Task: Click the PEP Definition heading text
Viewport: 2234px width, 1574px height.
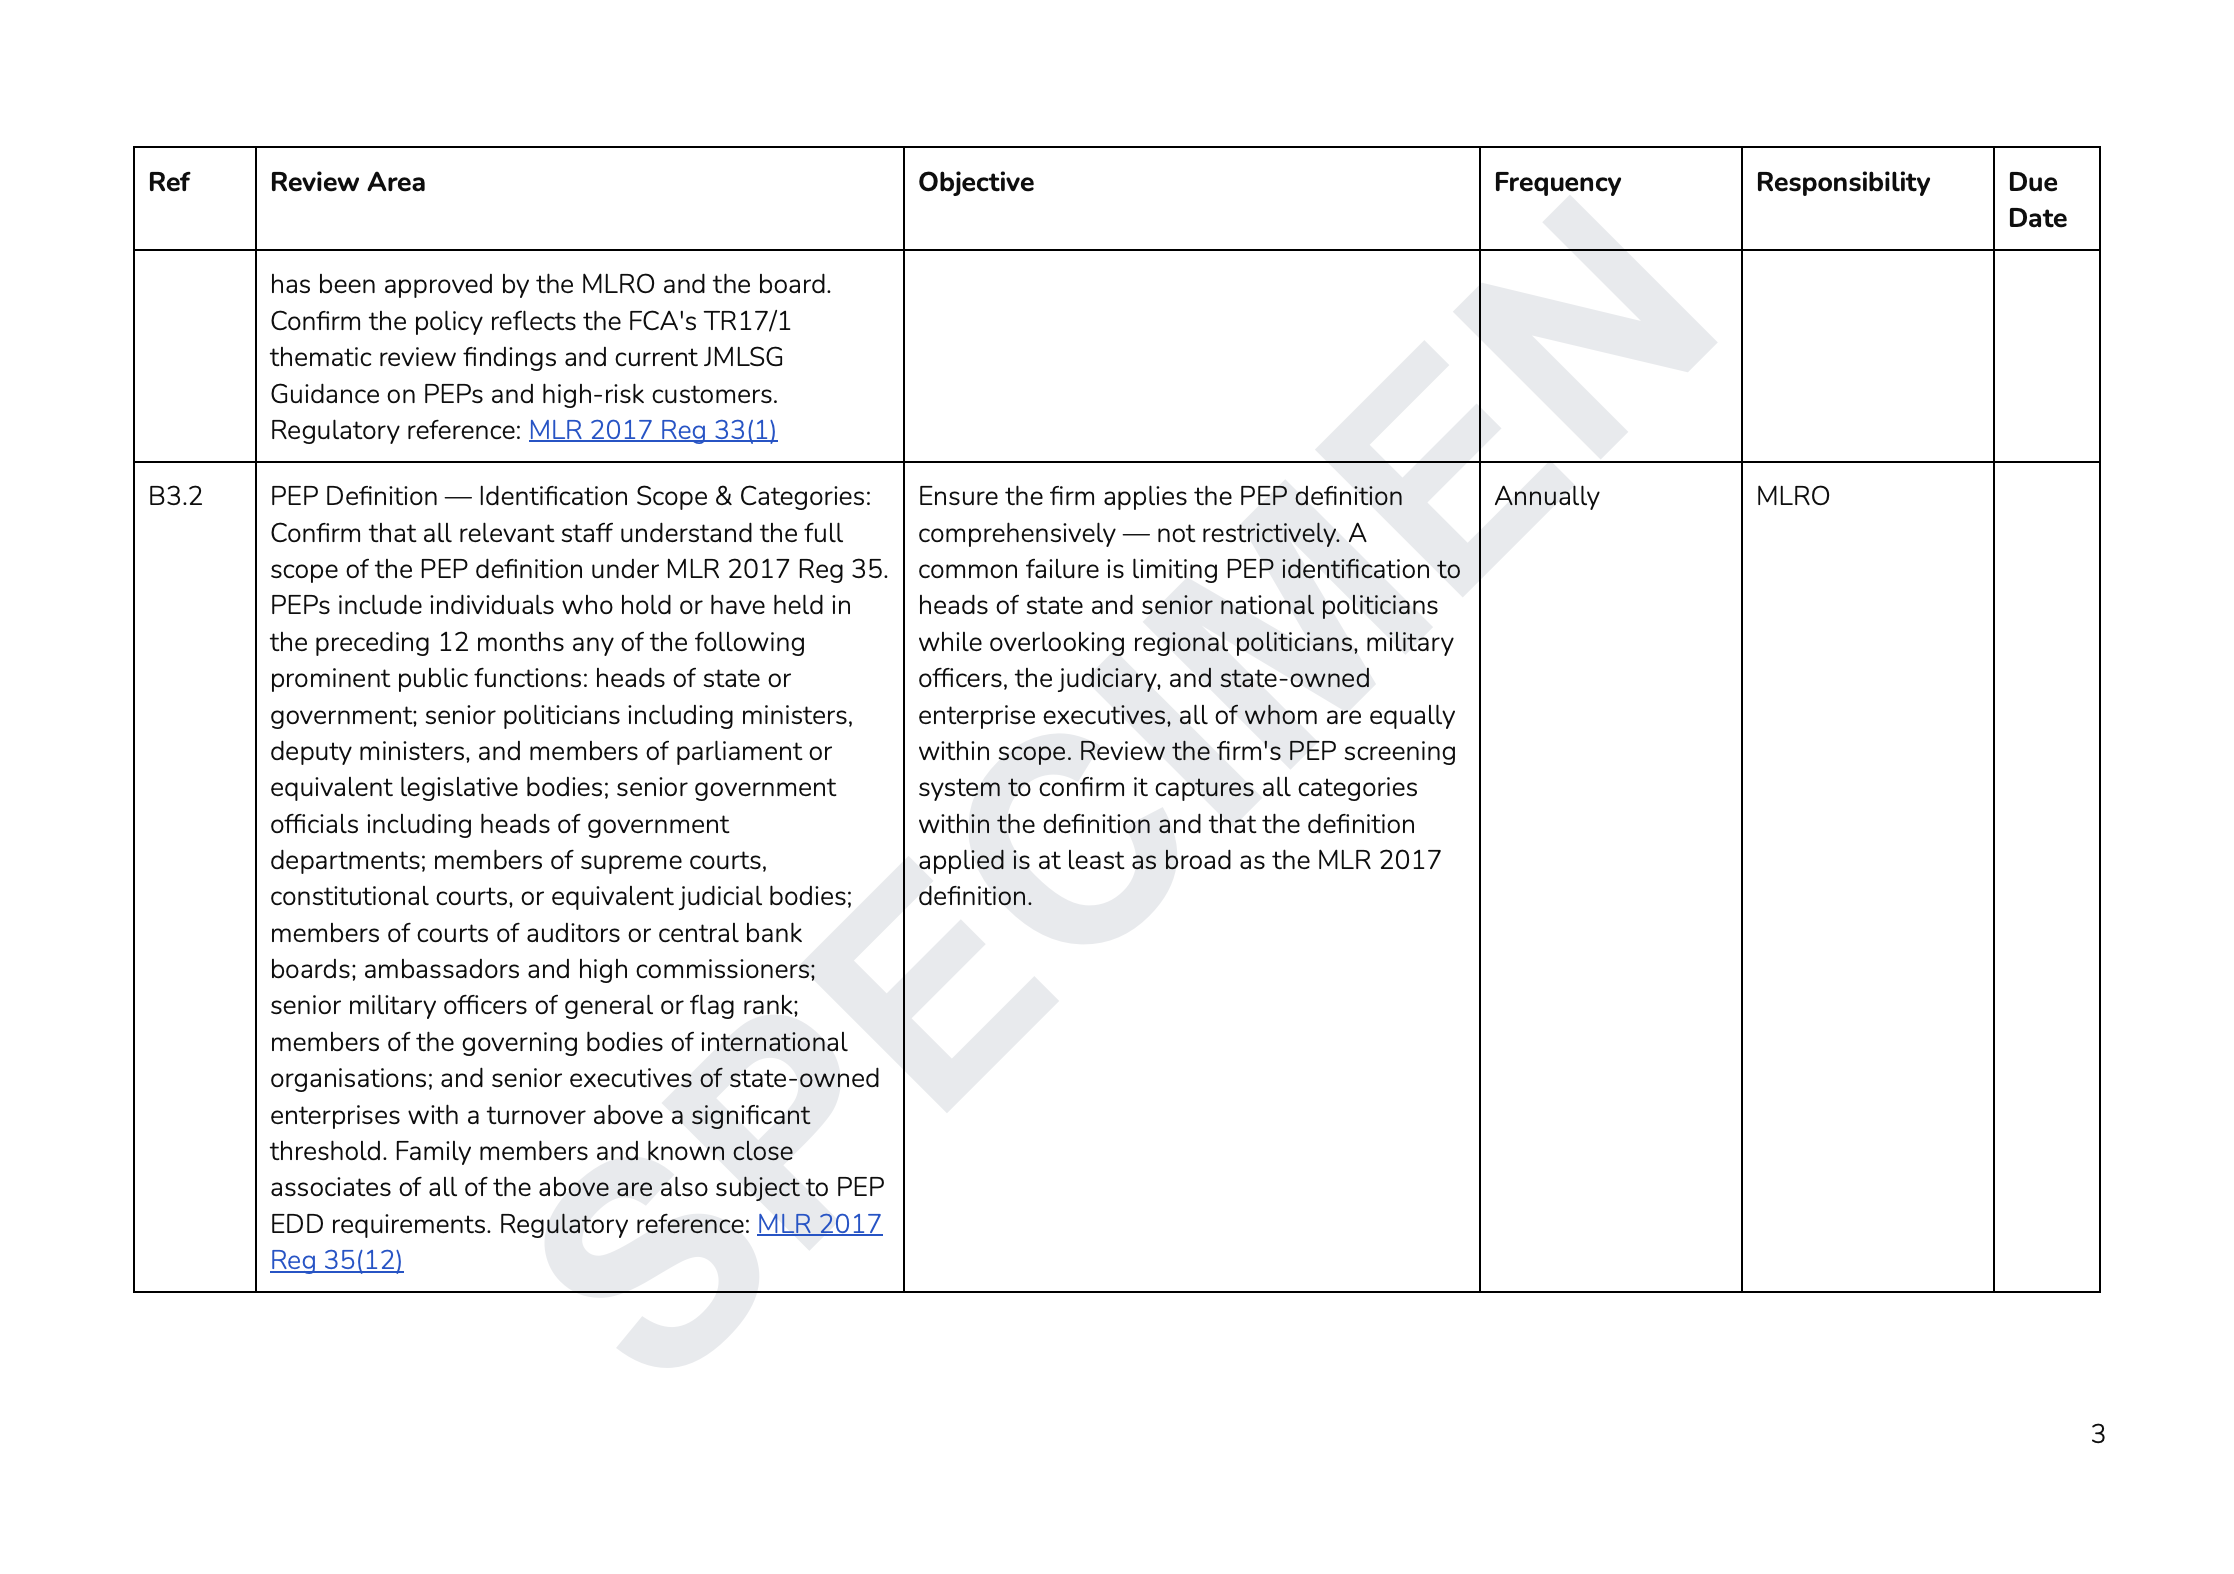Action: click(570, 496)
